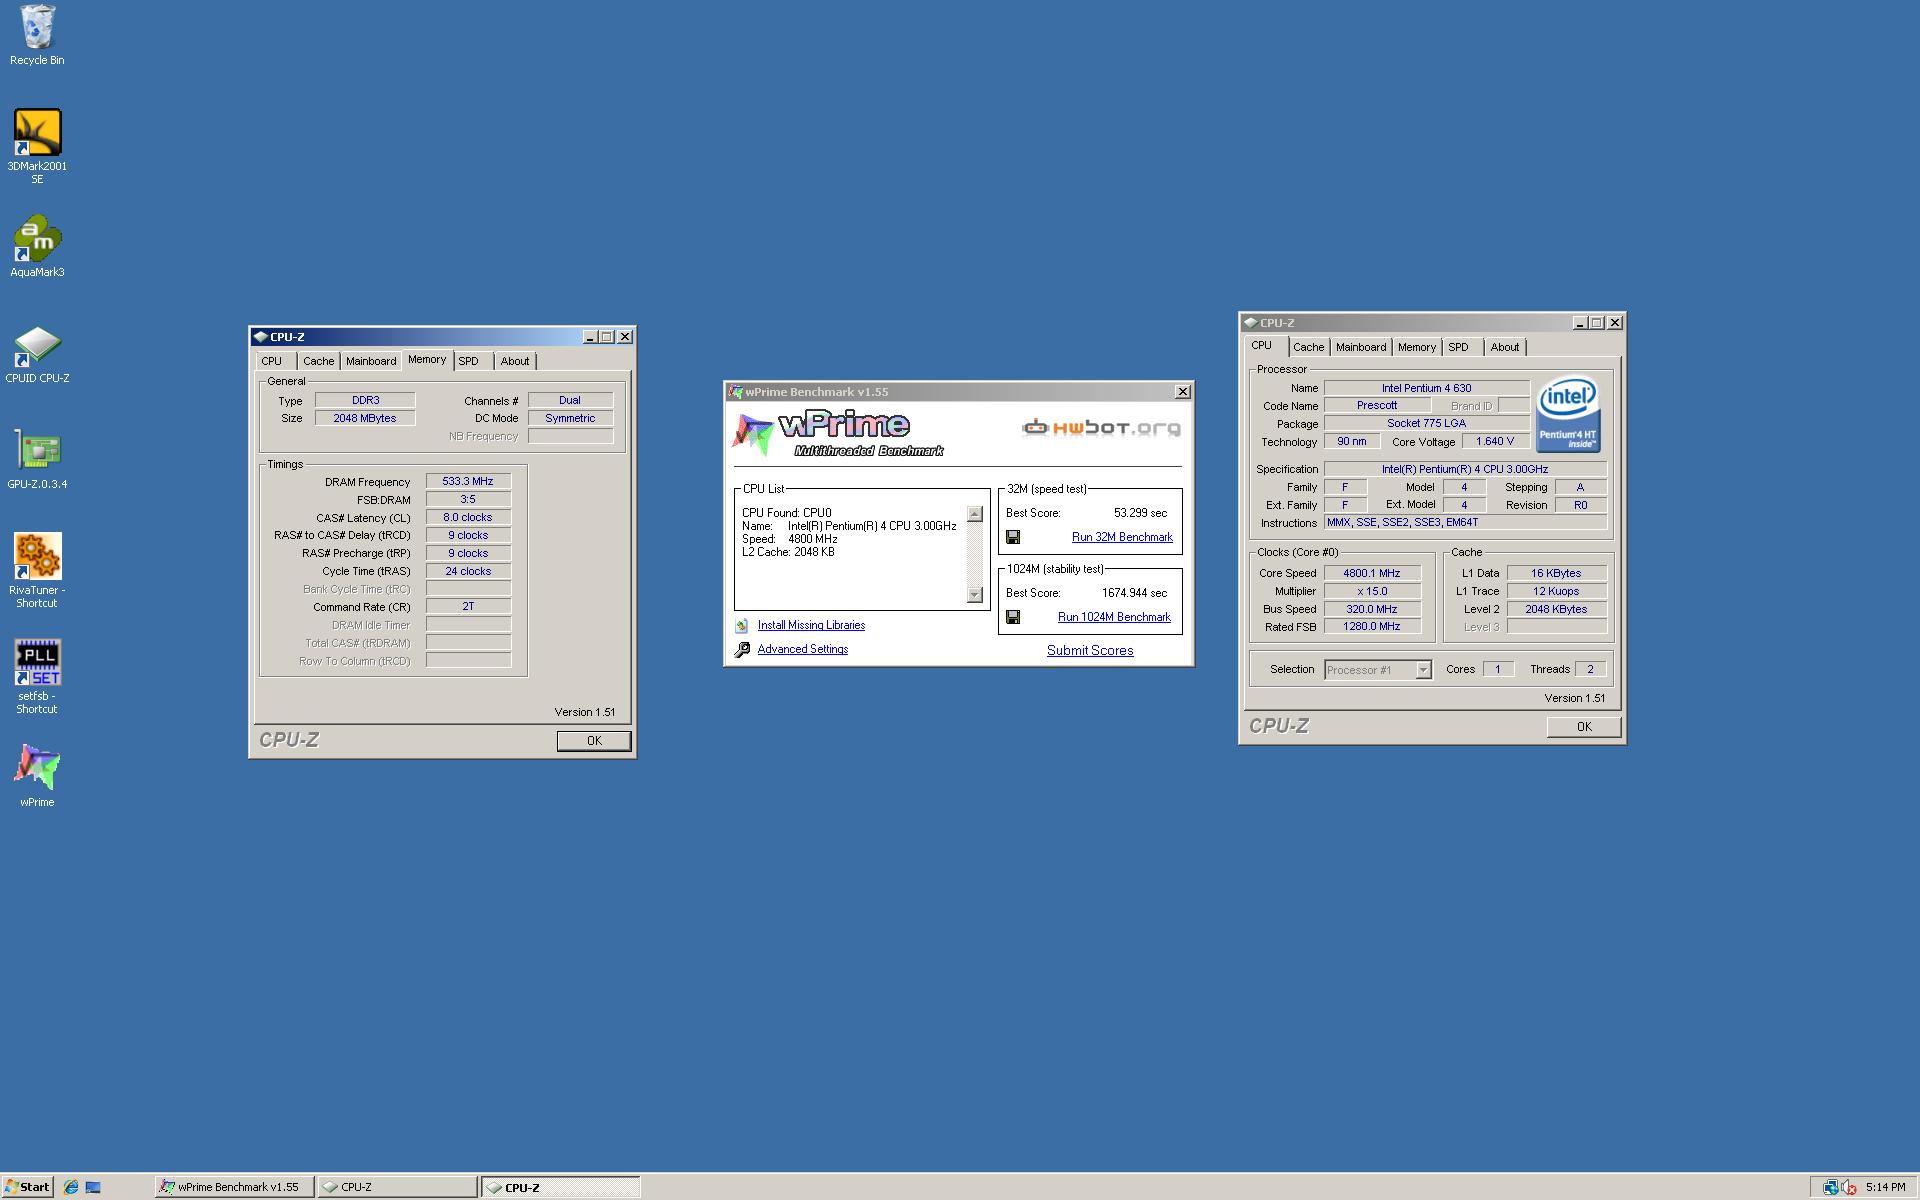This screenshot has height=1200, width=1920.
Task: Click CPU List scroll down arrow
Action: (975, 595)
